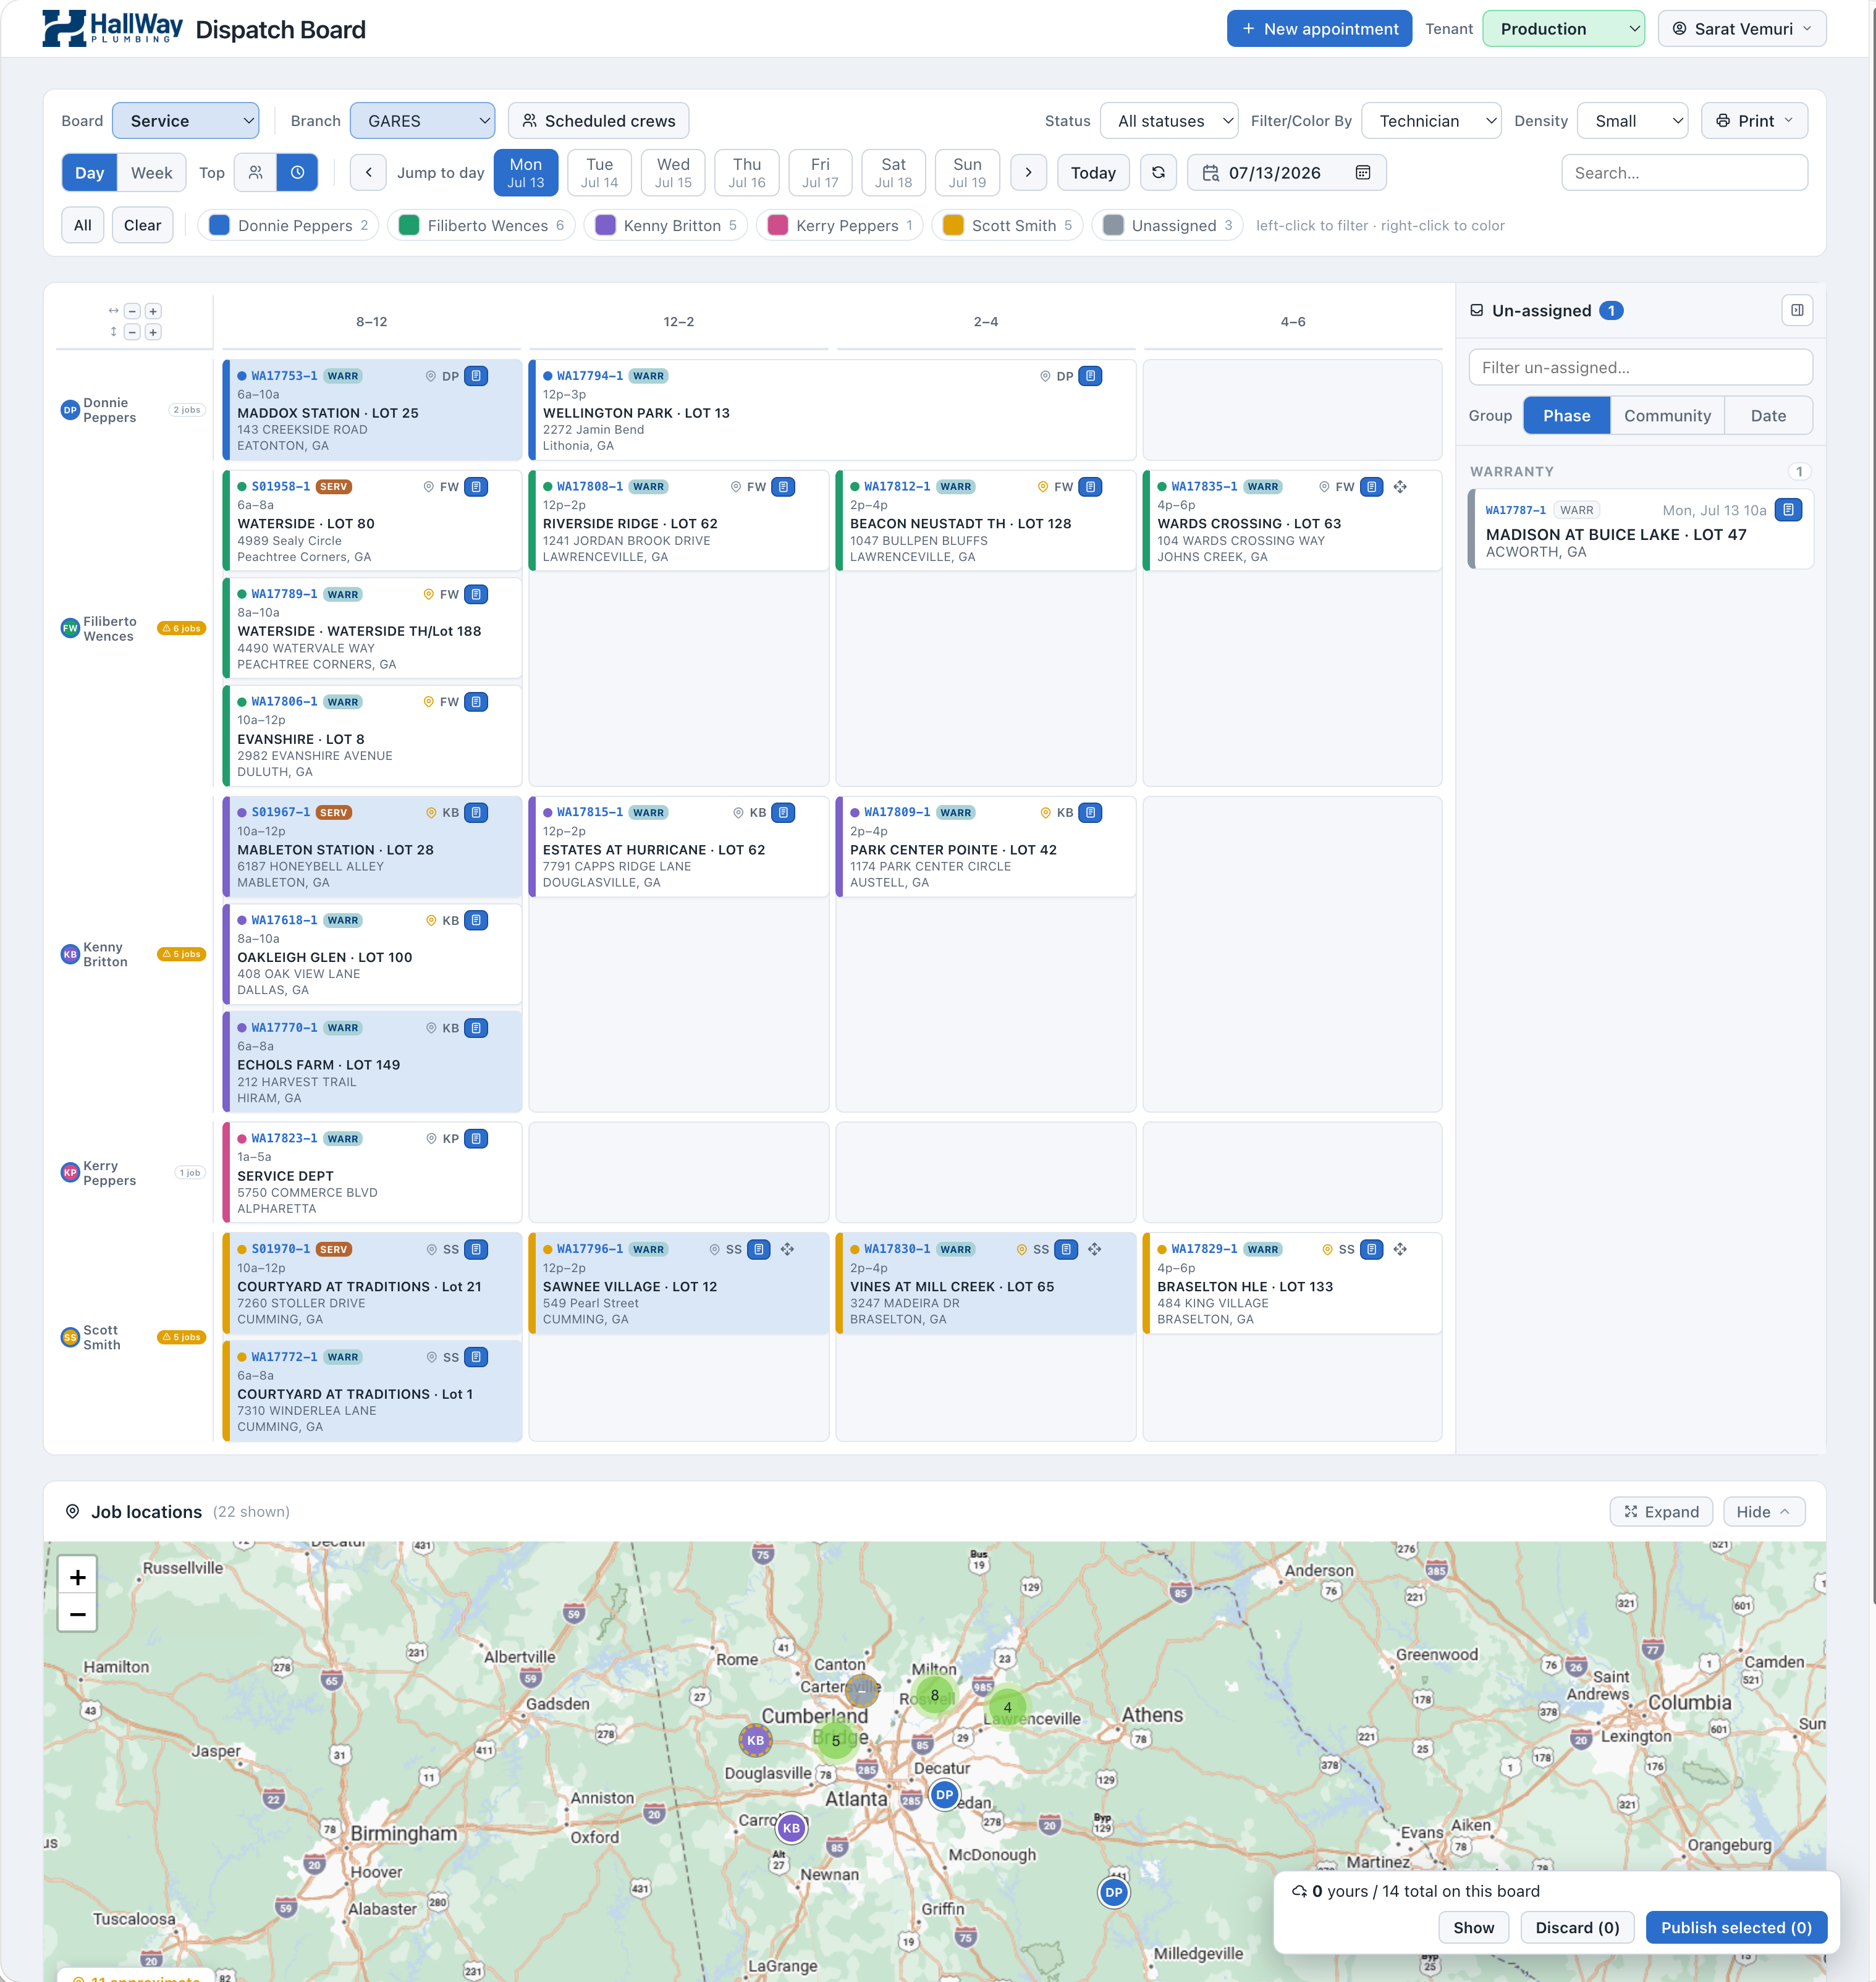Viewport: 1876px width, 1982px height.
Task: Toggle the crew view icon next to Top
Action: point(256,172)
